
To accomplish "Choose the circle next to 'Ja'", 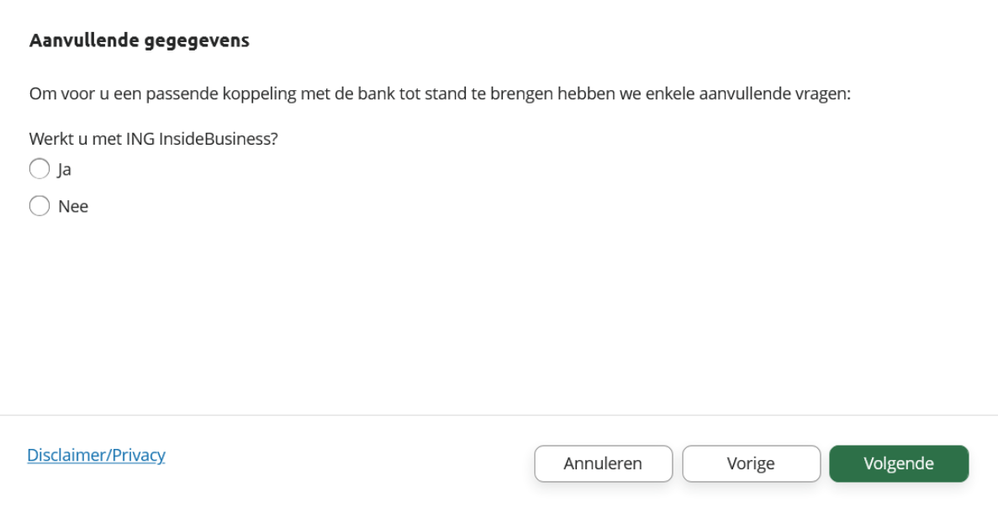I will tap(39, 169).
